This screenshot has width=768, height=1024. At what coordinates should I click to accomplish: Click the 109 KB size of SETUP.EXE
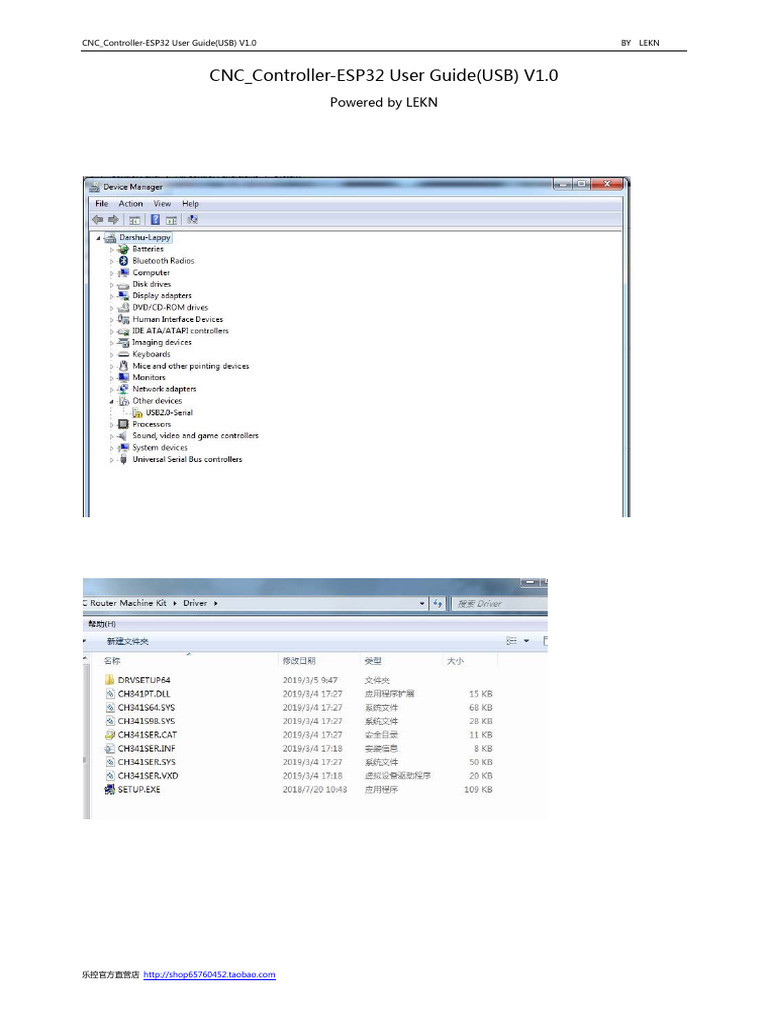click(478, 790)
